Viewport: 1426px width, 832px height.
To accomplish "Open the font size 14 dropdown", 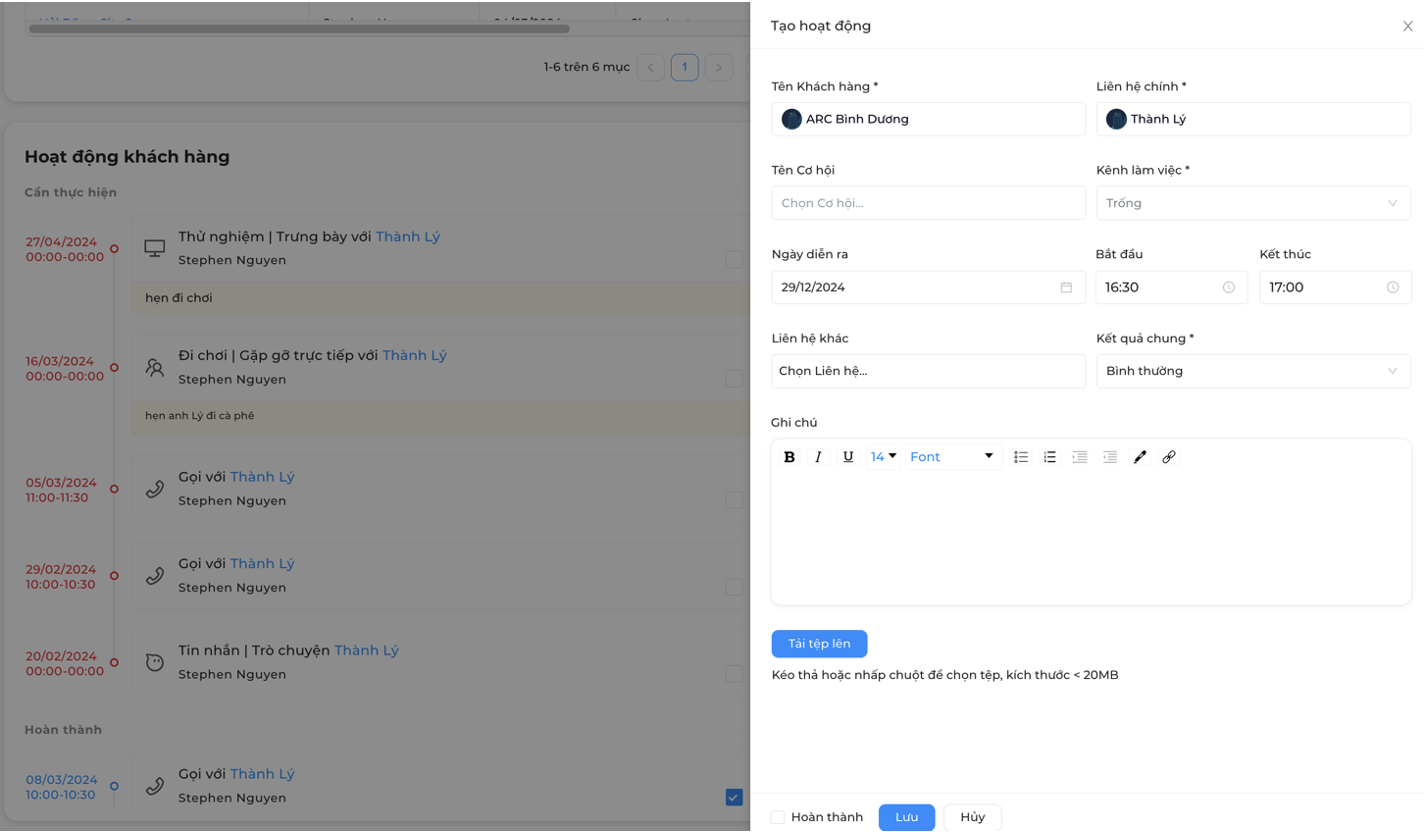I will click(883, 457).
